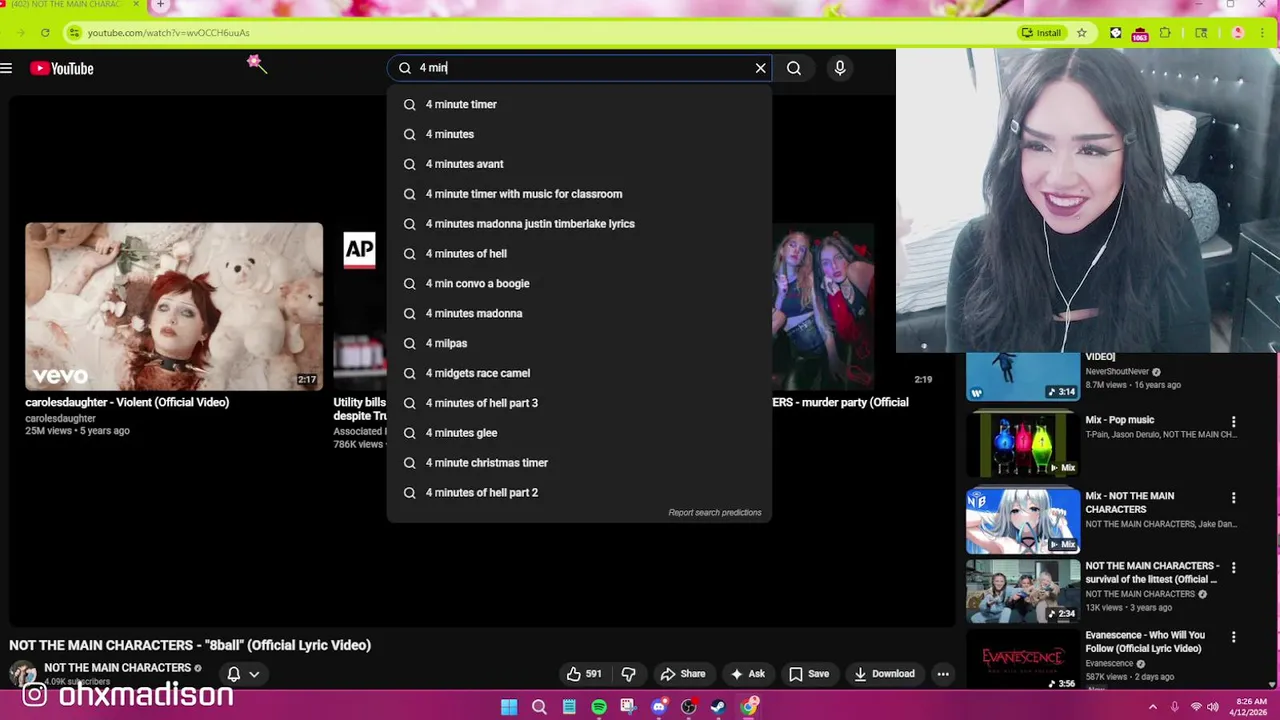This screenshot has width=1280, height=720.
Task: Open options for Mix - Pop music
Action: 1233,422
